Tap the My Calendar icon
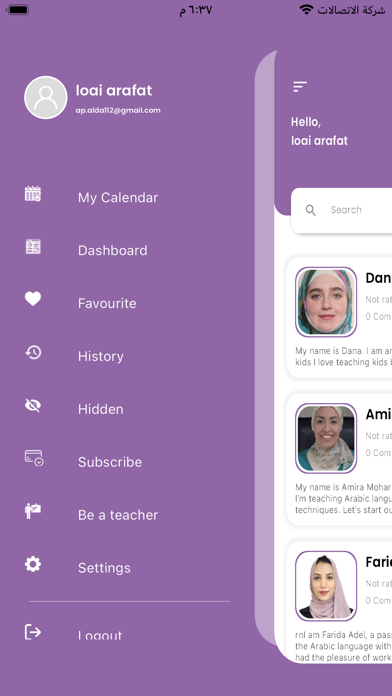This screenshot has height=696, width=392. point(33,194)
